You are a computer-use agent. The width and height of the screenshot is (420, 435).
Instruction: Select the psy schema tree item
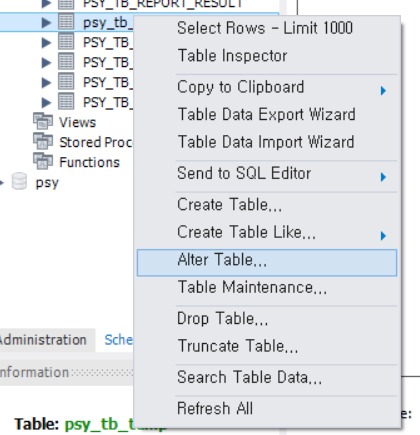click(x=47, y=183)
